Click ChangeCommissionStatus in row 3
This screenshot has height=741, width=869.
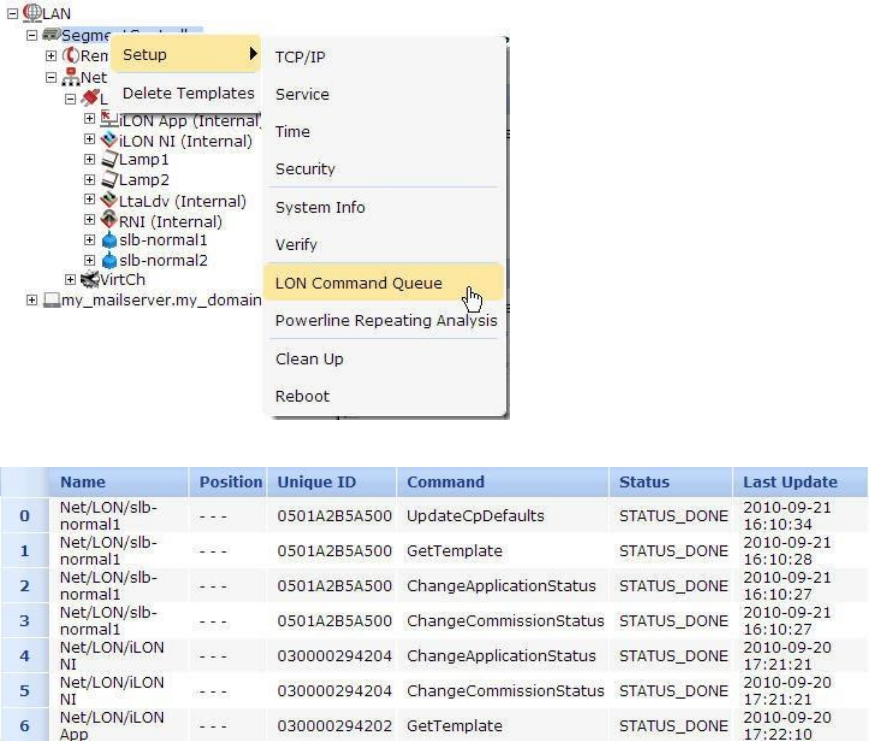[505, 621]
